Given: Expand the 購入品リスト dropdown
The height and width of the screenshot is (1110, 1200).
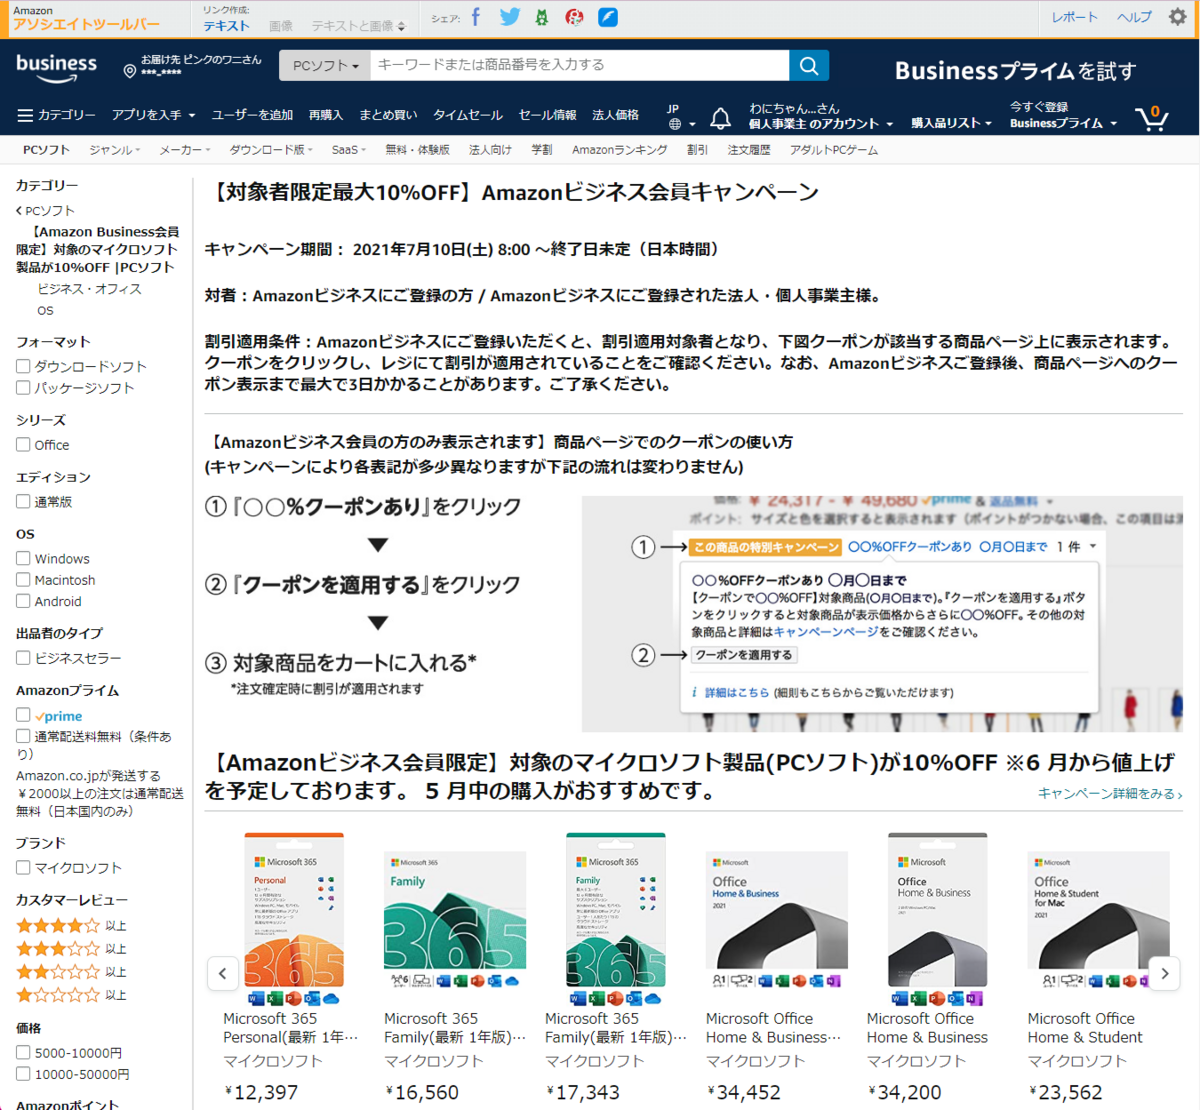Looking at the screenshot, I should [951, 123].
